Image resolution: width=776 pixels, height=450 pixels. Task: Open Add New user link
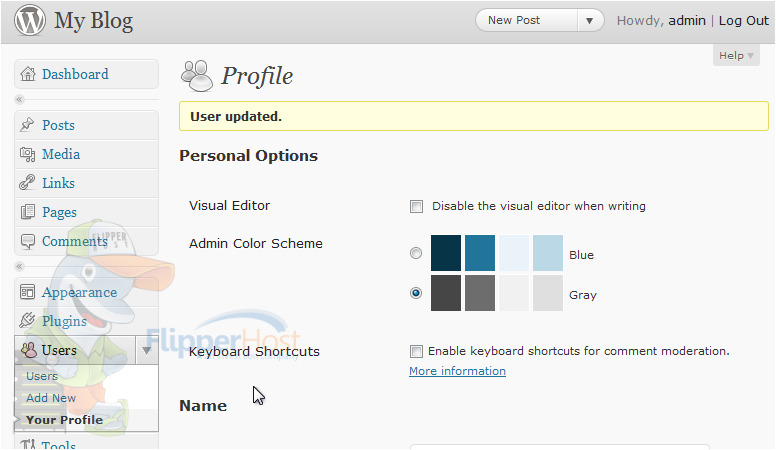coord(51,398)
